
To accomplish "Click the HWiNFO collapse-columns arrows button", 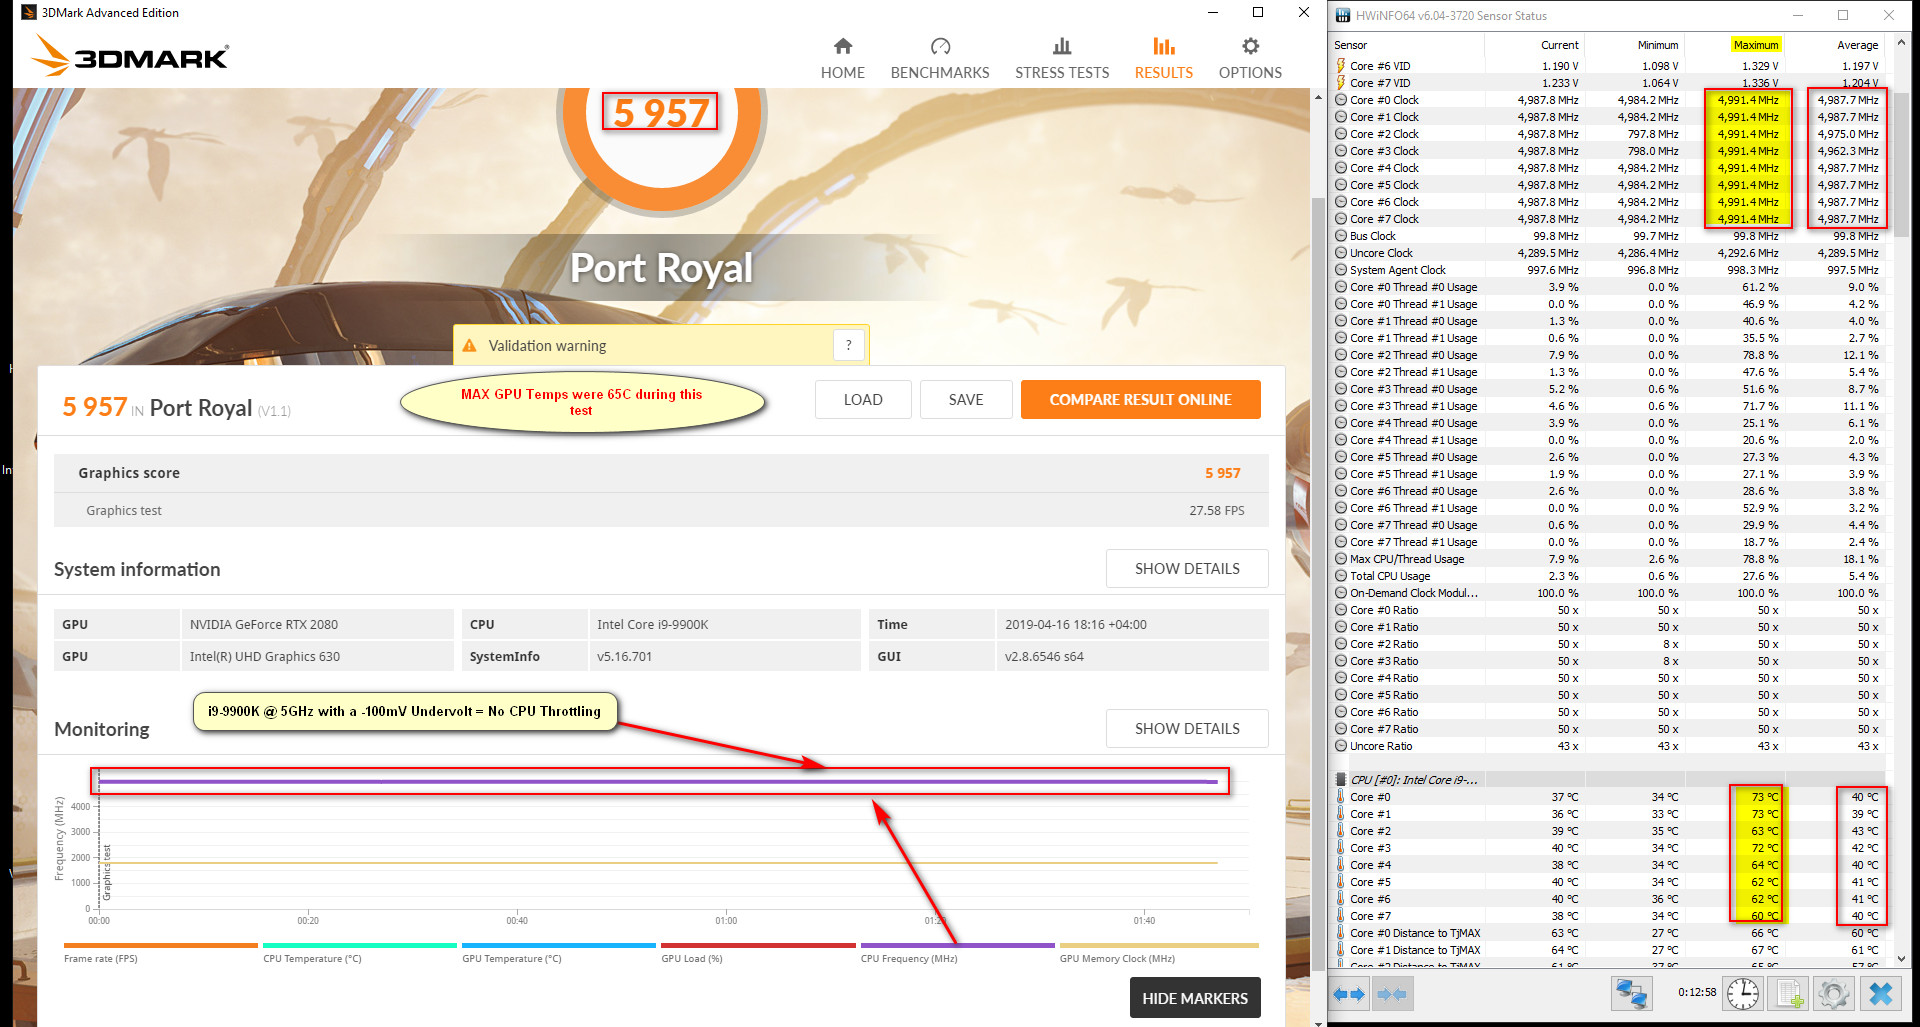I will point(1392,994).
